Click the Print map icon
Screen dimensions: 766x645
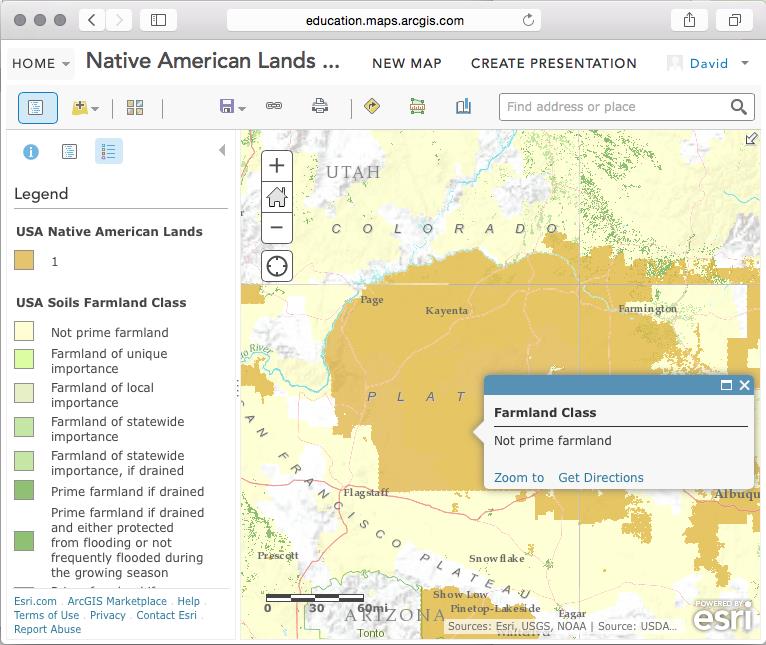coord(319,106)
